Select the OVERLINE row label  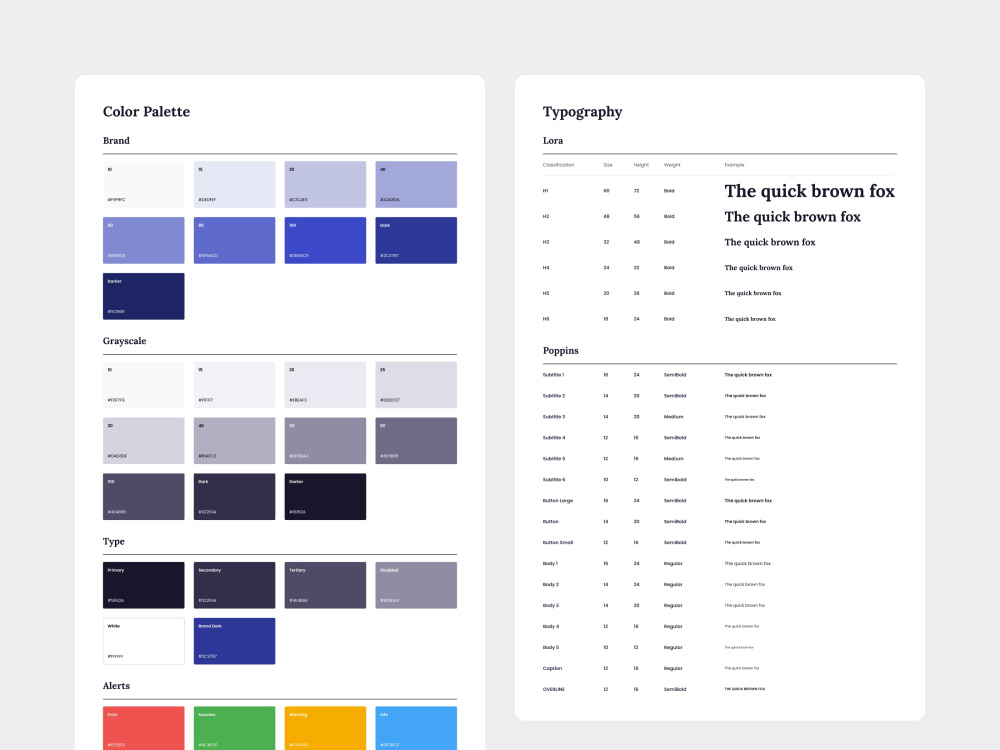pos(554,689)
